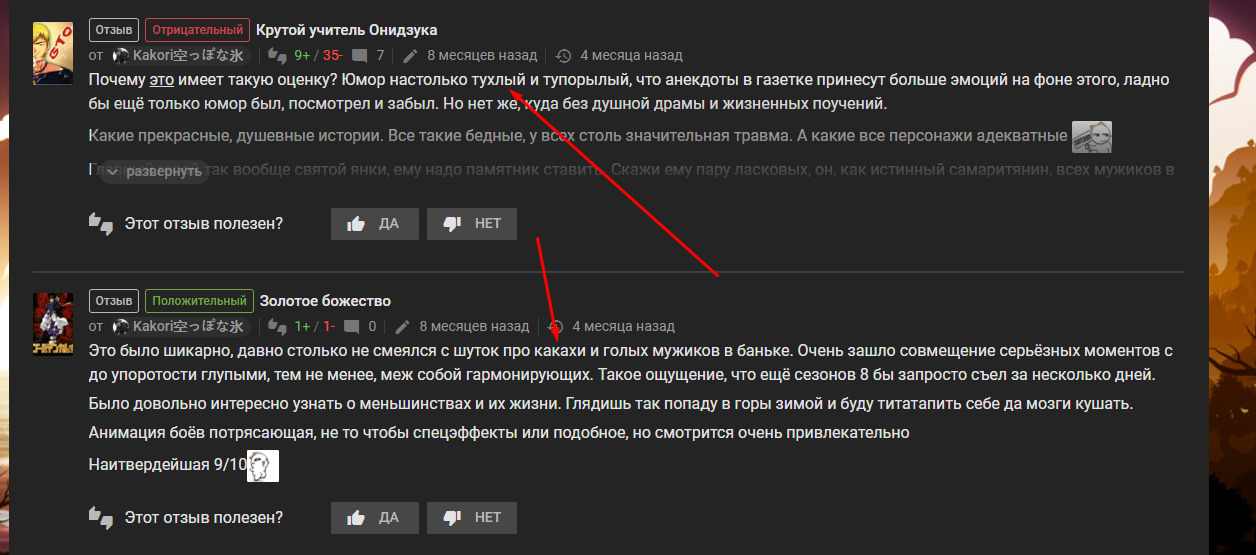Click the Отрицательный tag label

point(196,30)
